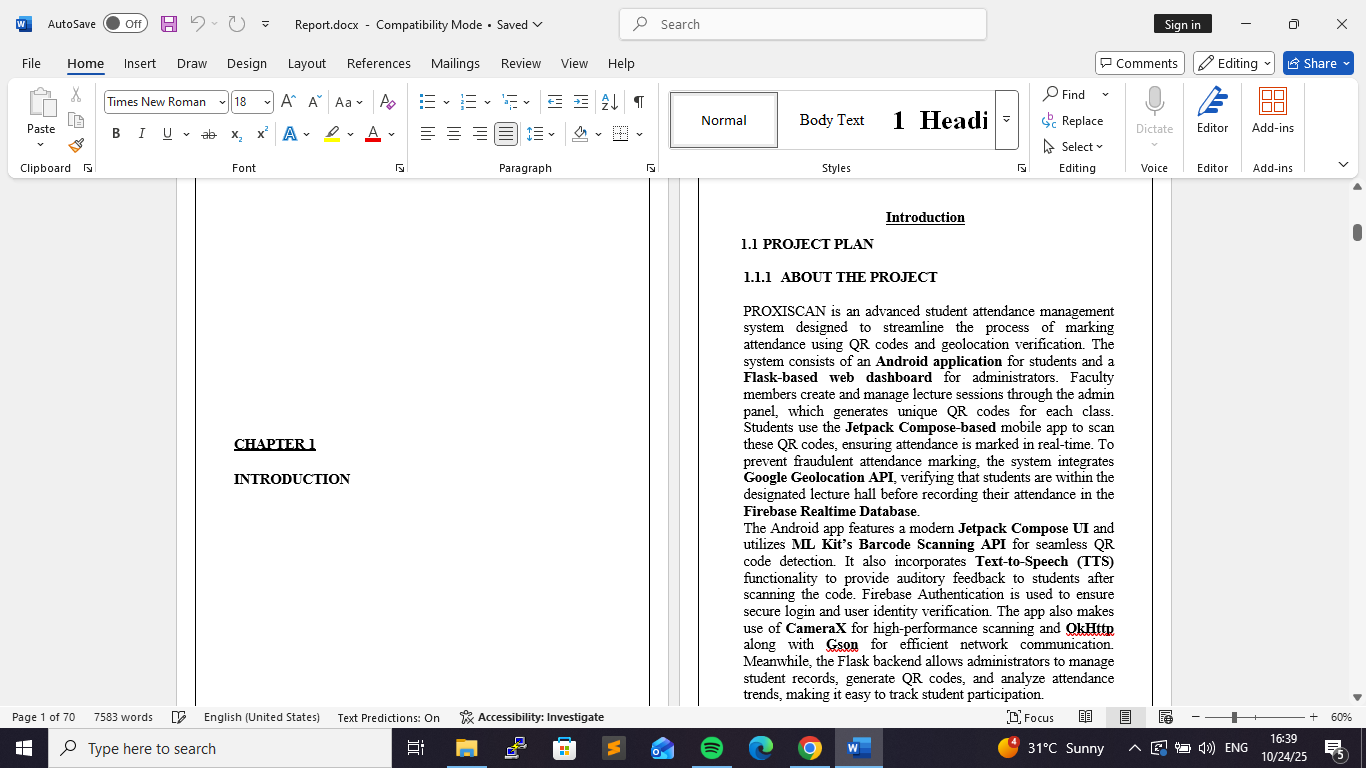The width and height of the screenshot is (1366, 768).
Task: Toggle the Show/Hide paragraph marks icon
Action: (x=638, y=102)
